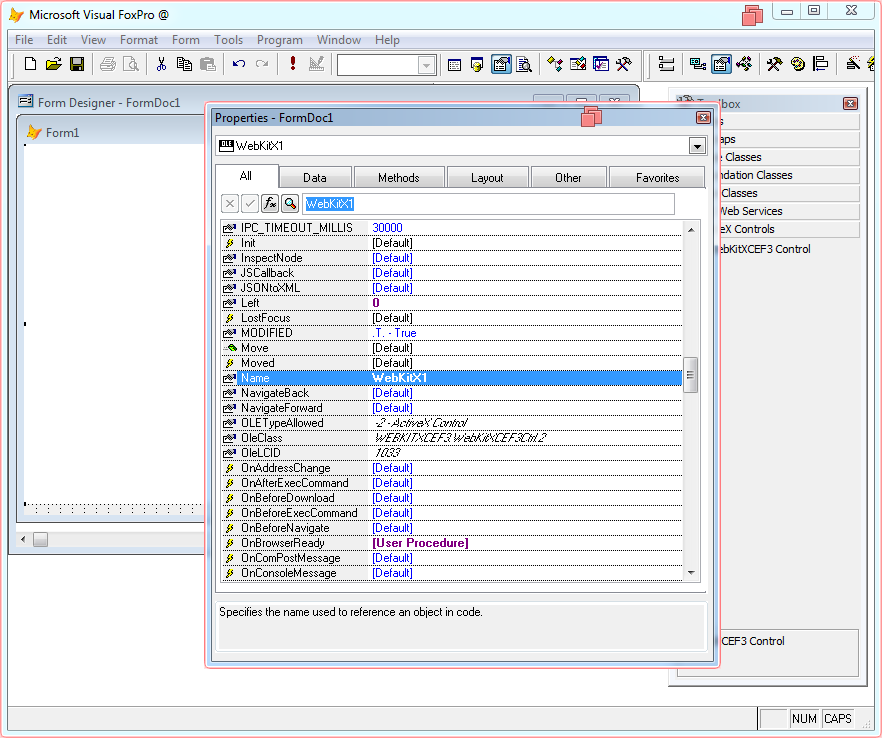Screen dimensions: 882x738
Task: Open the Expression Builder fx button
Action: click(270, 204)
